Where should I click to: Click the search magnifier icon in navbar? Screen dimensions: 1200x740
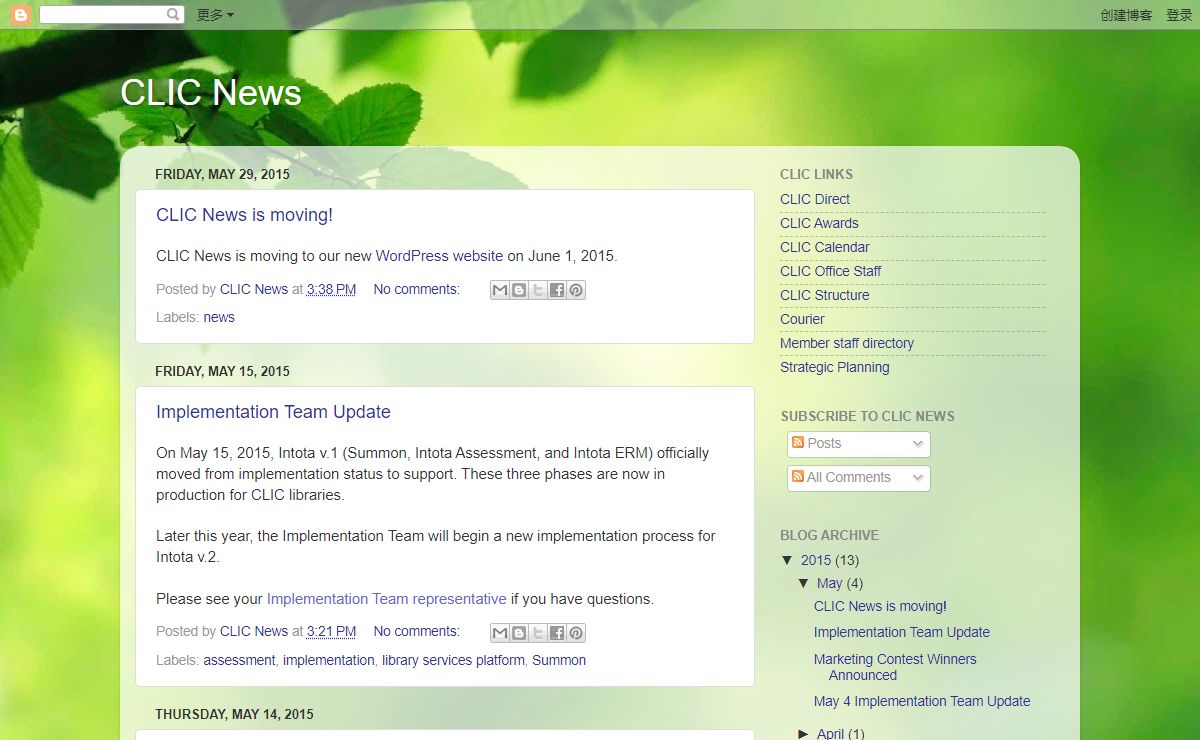click(173, 14)
